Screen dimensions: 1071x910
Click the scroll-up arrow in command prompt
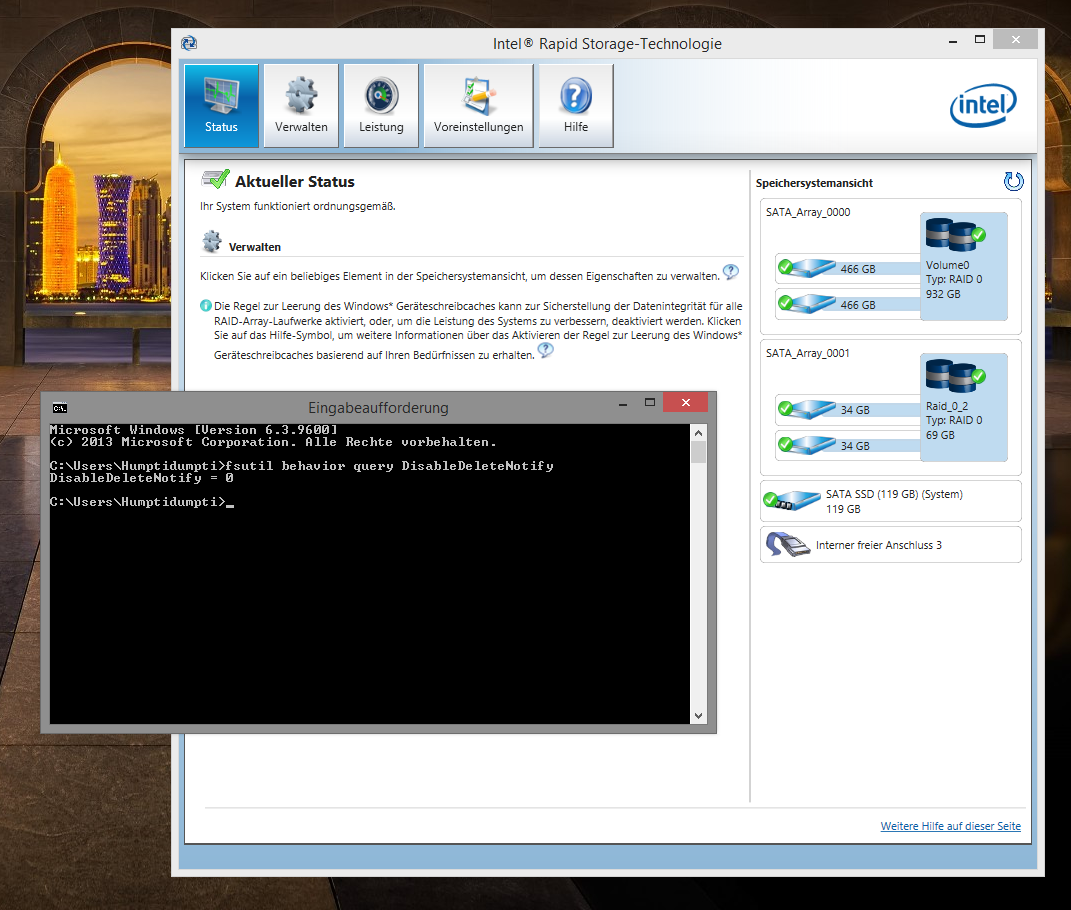(x=698, y=433)
